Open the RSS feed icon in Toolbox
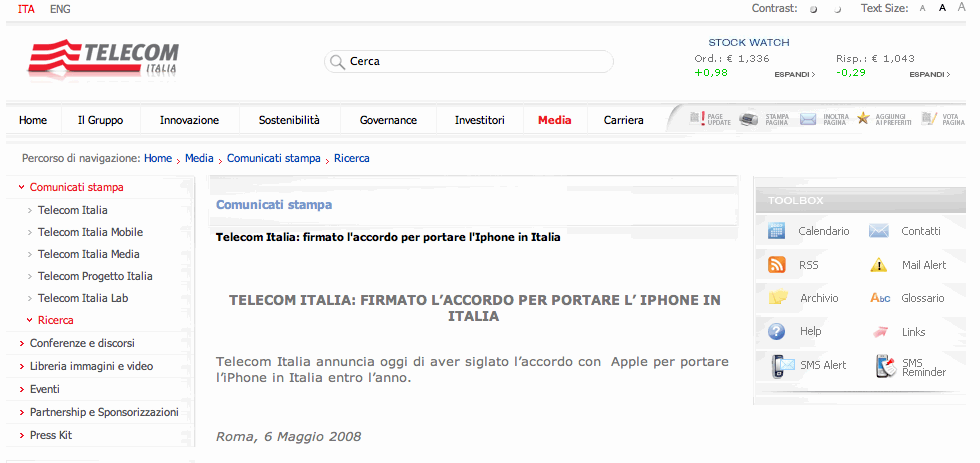 [777, 265]
